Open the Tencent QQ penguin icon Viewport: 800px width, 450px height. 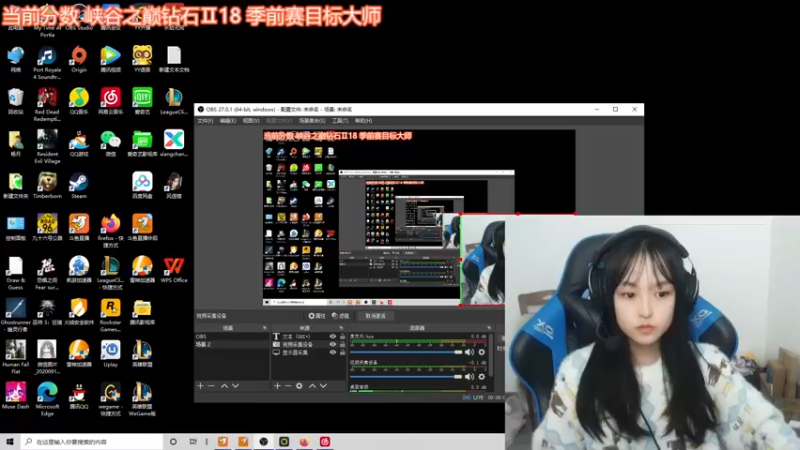click(79, 395)
